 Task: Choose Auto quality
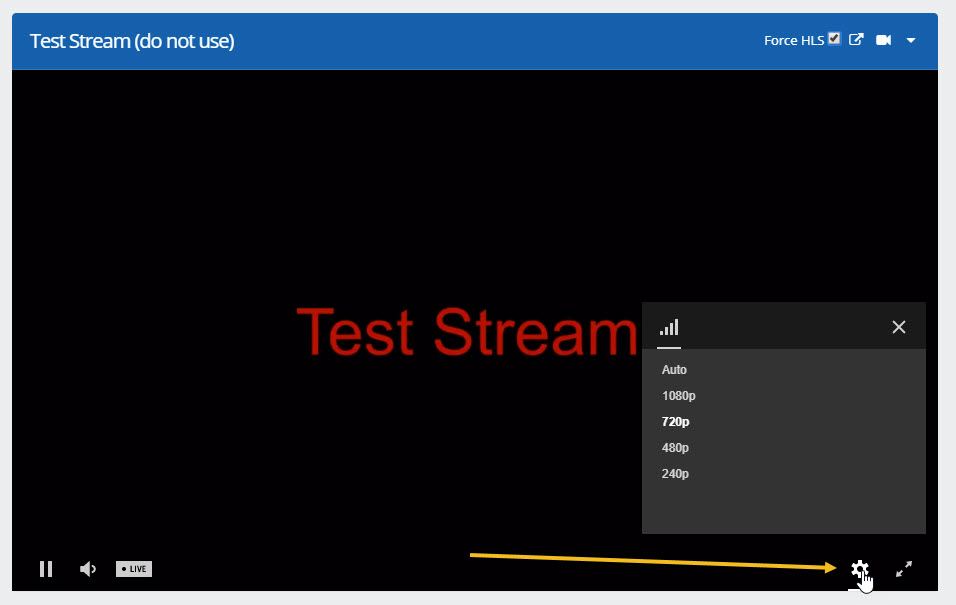click(x=674, y=370)
